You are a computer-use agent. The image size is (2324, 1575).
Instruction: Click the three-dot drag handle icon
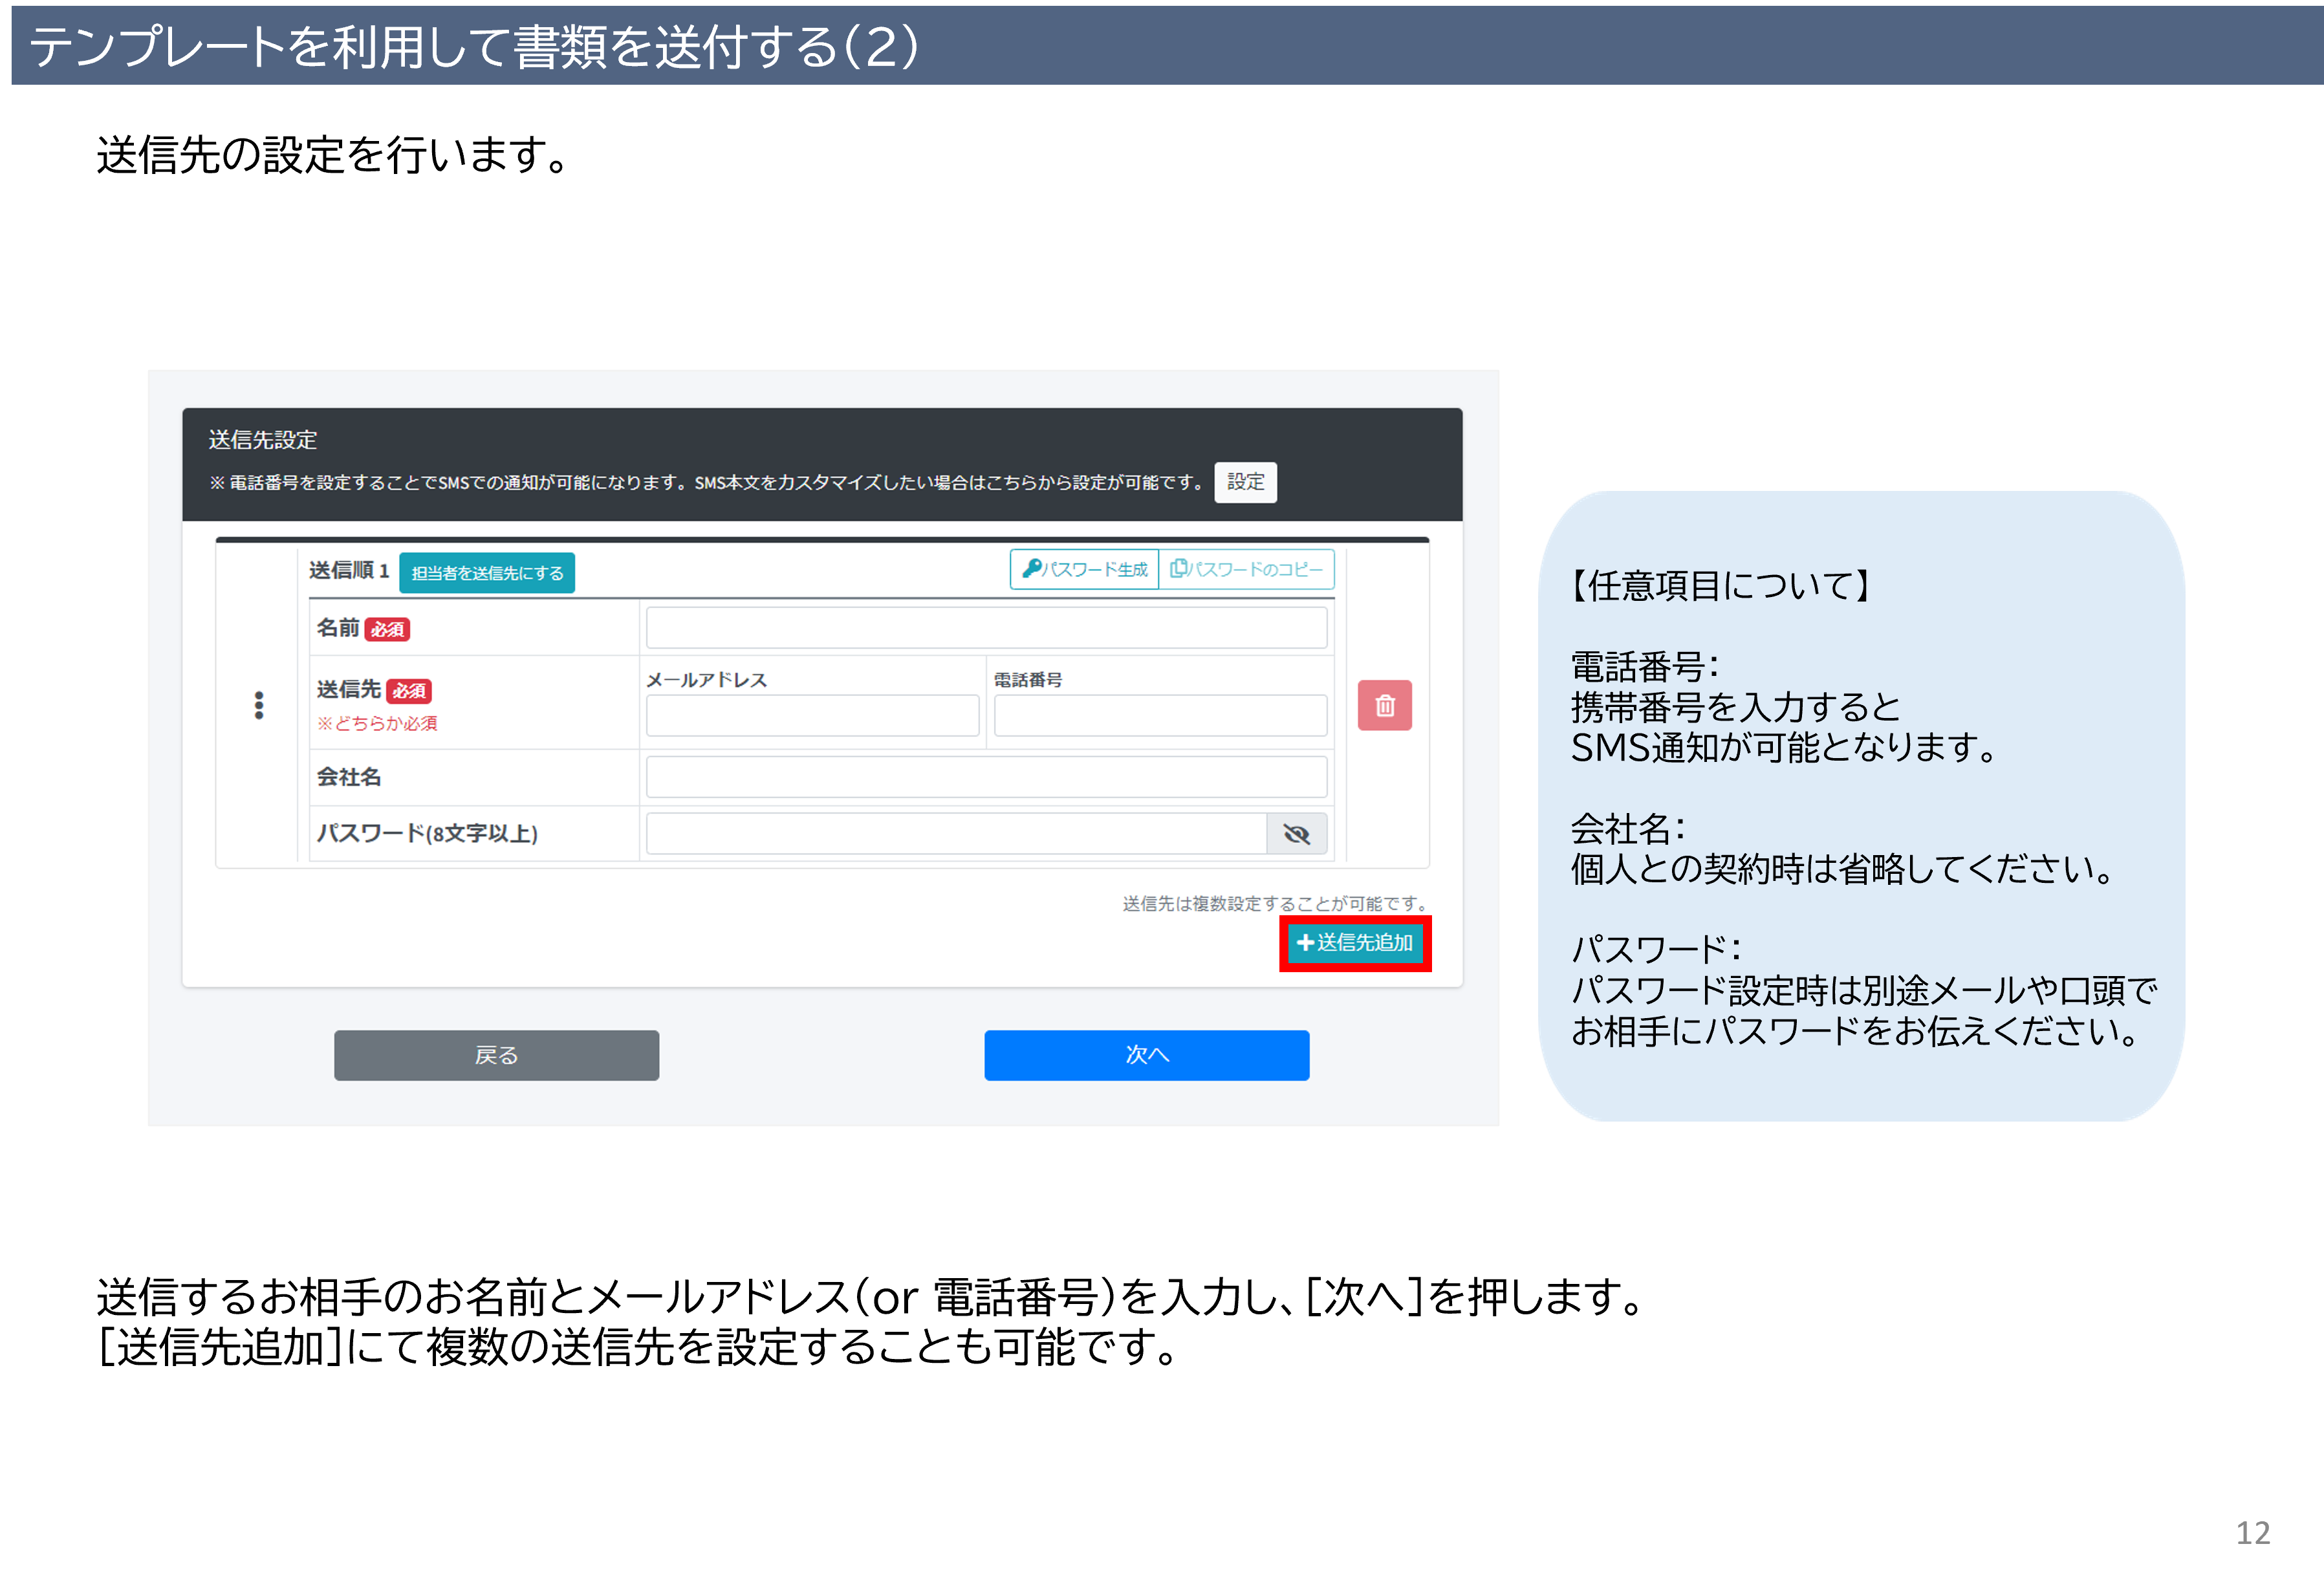tap(259, 706)
